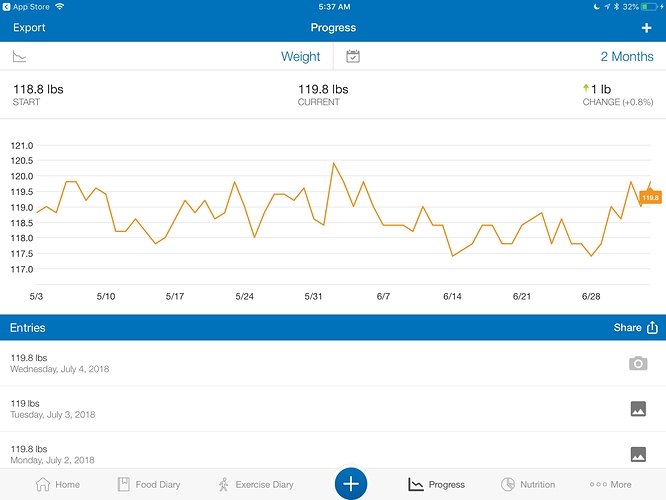Tap the 6/28 date label on chart

click(x=591, y=297)
